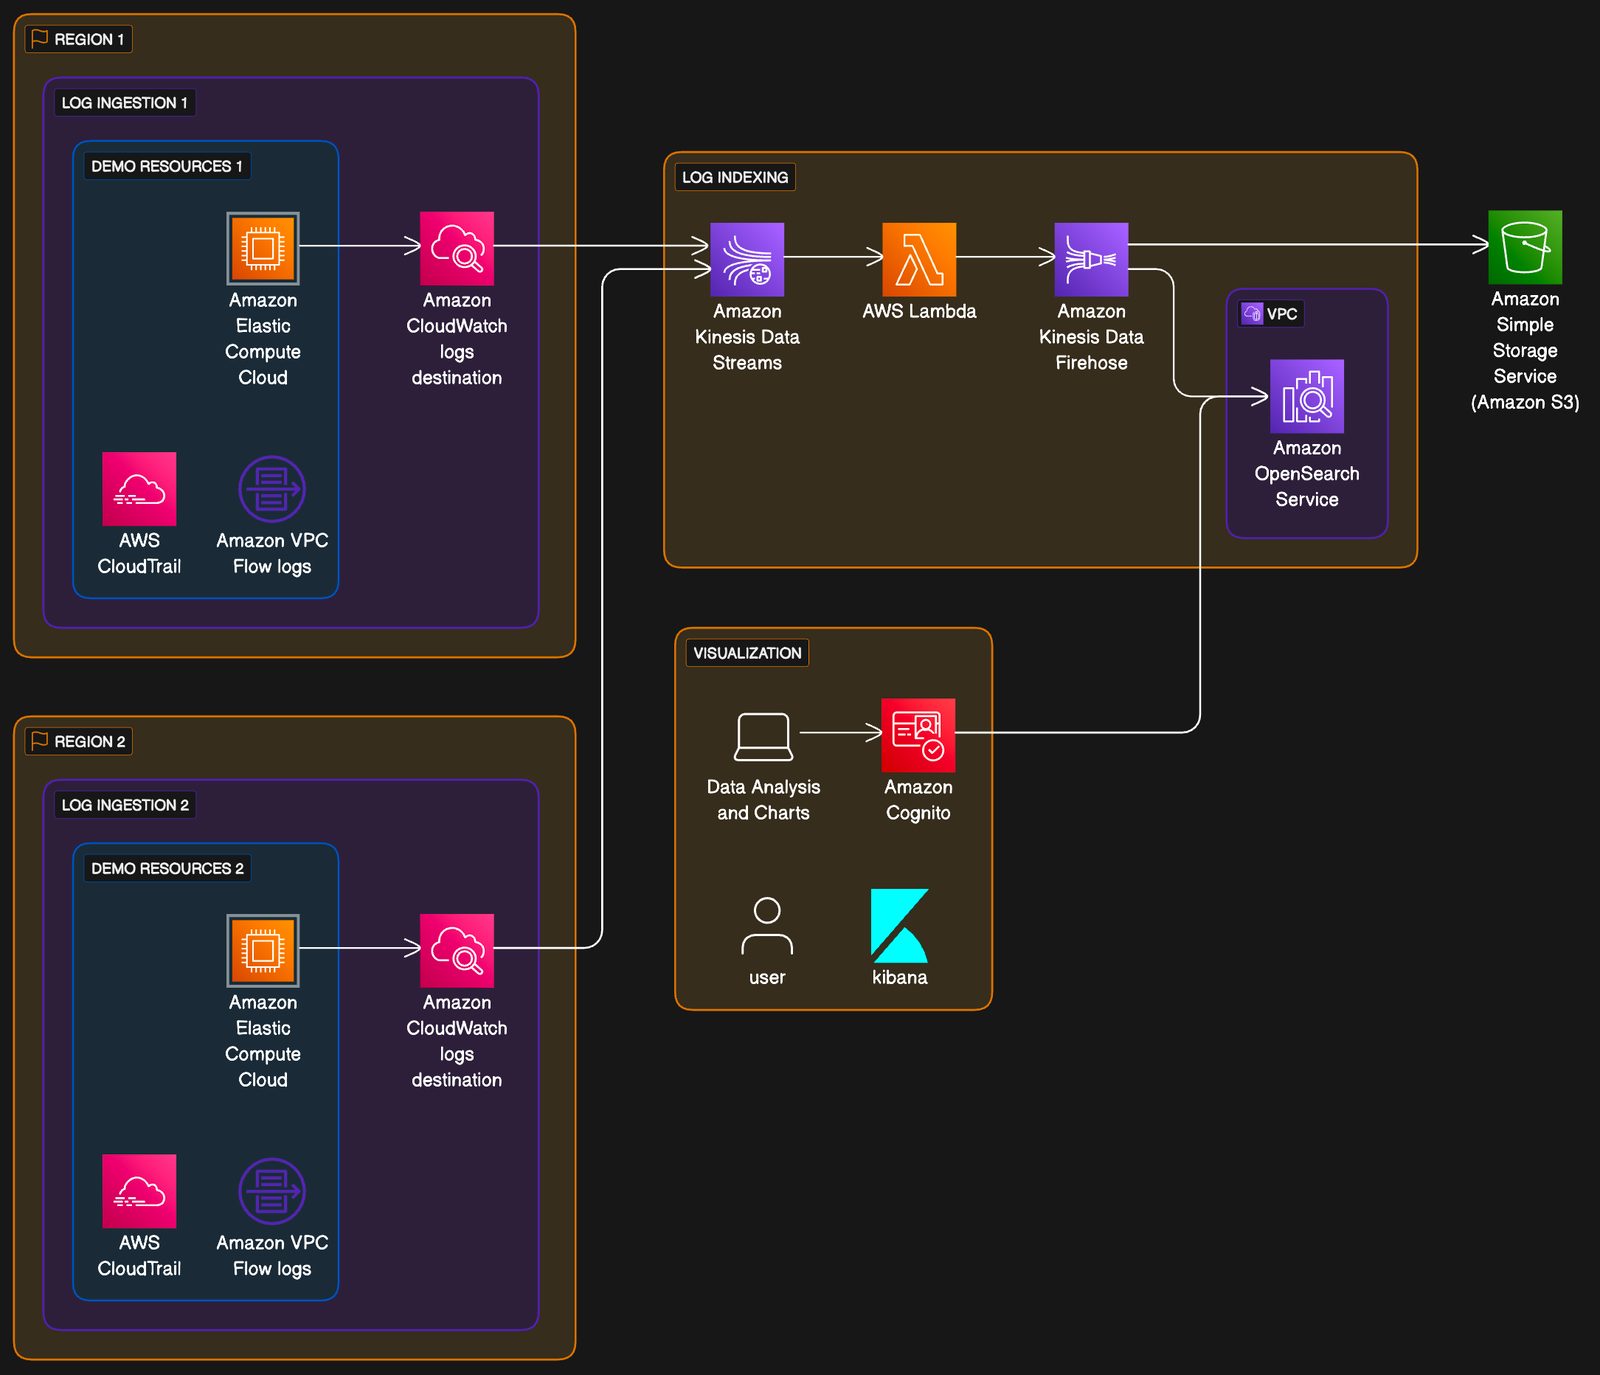Select the LOG INGESTION 2 label

(125, 805)
